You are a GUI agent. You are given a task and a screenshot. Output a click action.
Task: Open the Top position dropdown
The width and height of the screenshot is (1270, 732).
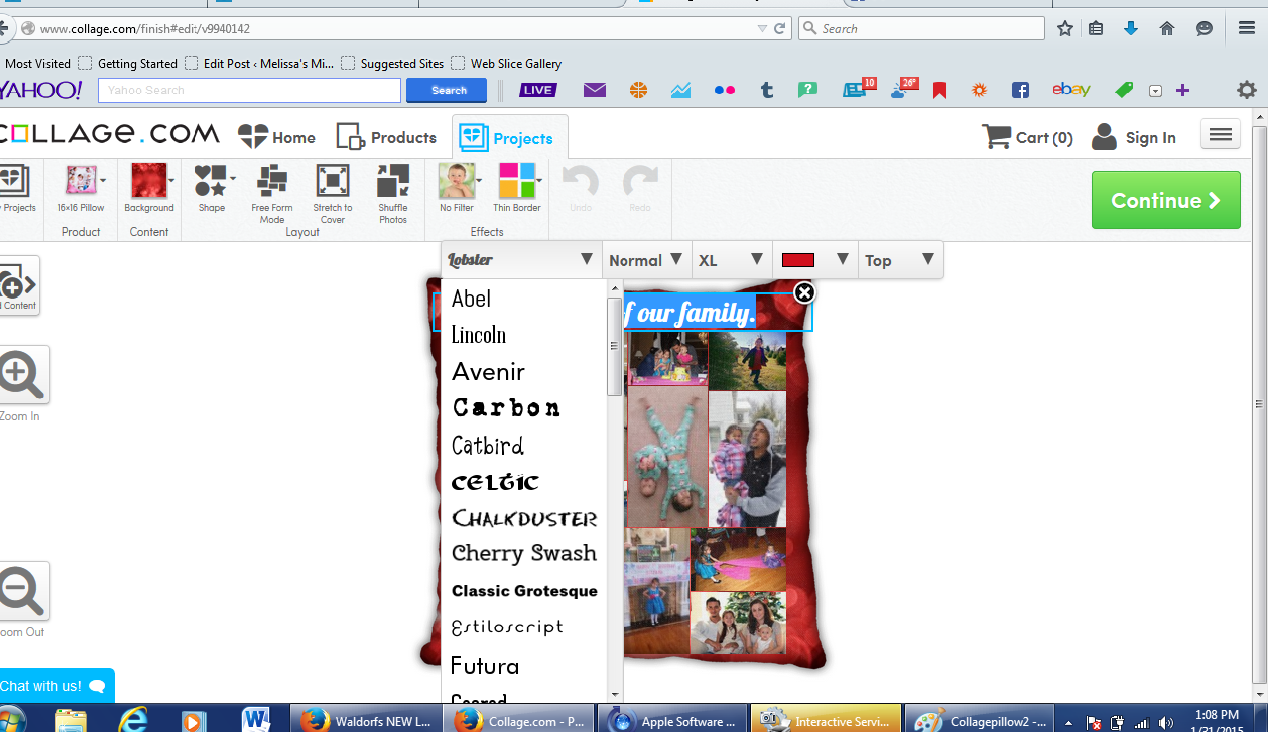(900, 260)
